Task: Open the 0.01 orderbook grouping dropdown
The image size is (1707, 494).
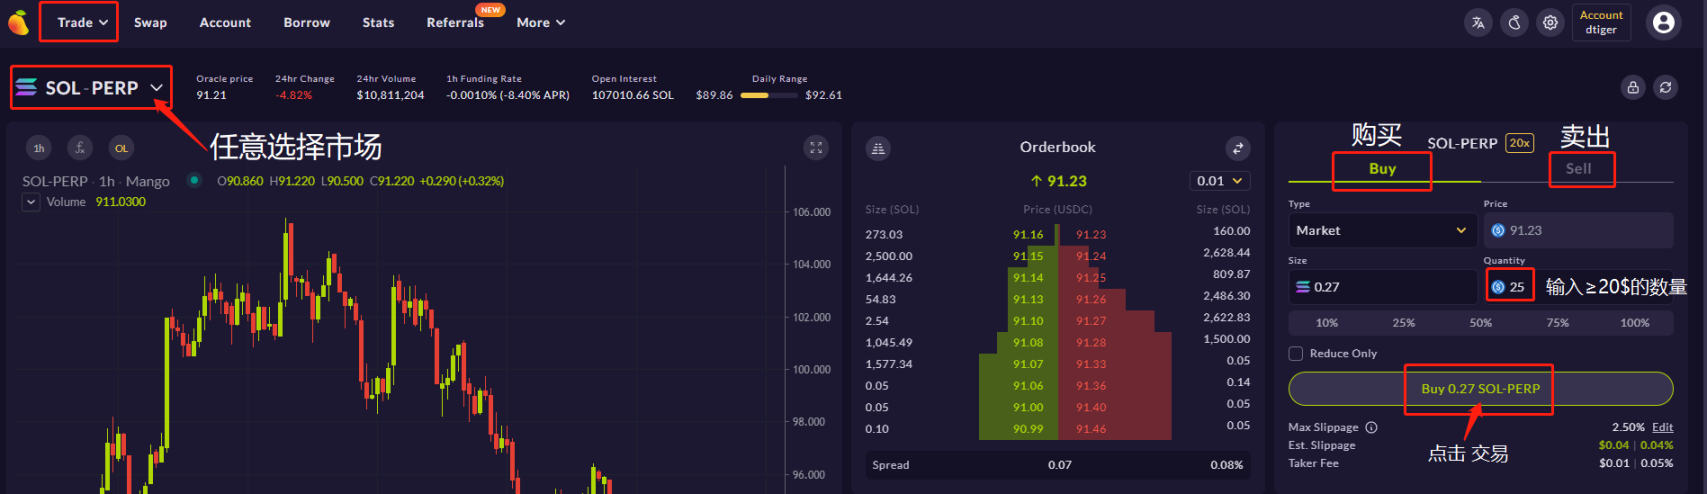Action: tap(1220, 181)
